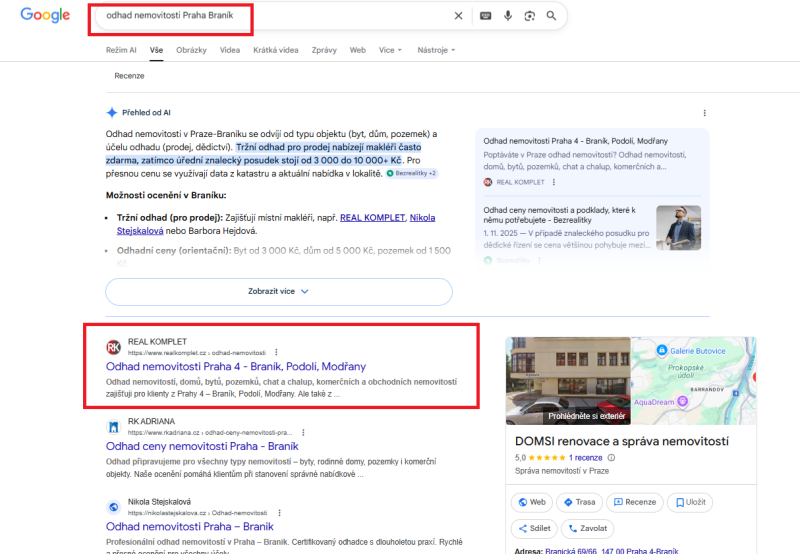Viewport: 800px width, 554px height.
Task: Switch to the Obrázky tab
Action: click(191, 49)
